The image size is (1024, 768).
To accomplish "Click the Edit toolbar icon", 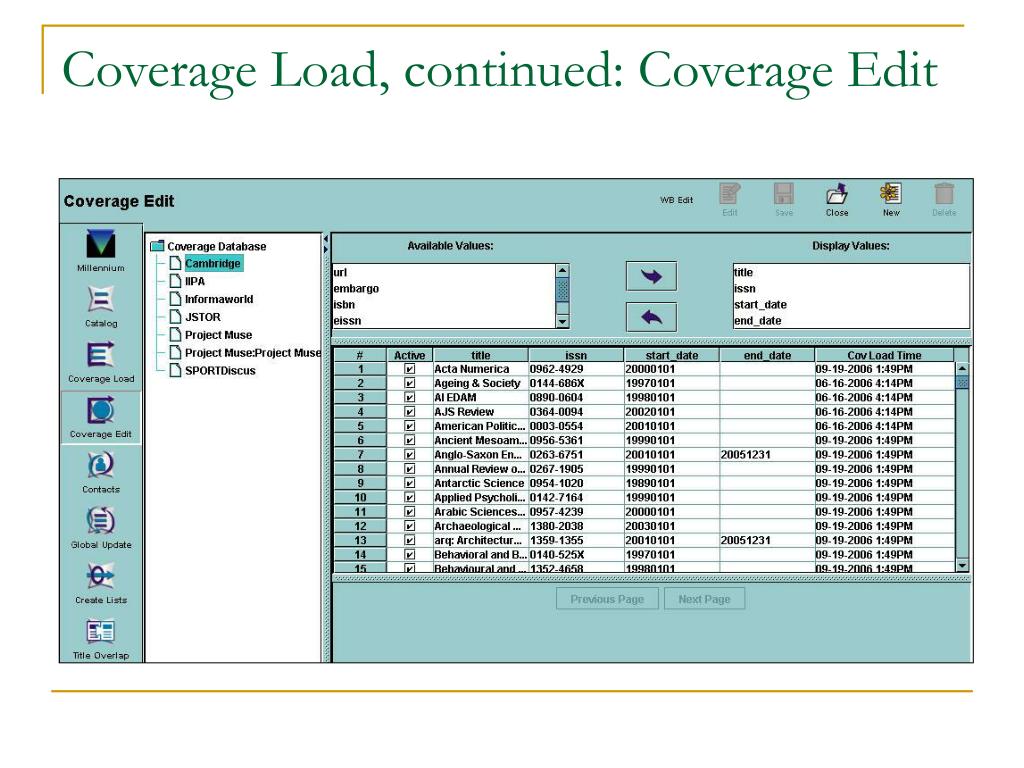I will pyautogui.click(x=729, y=194).
